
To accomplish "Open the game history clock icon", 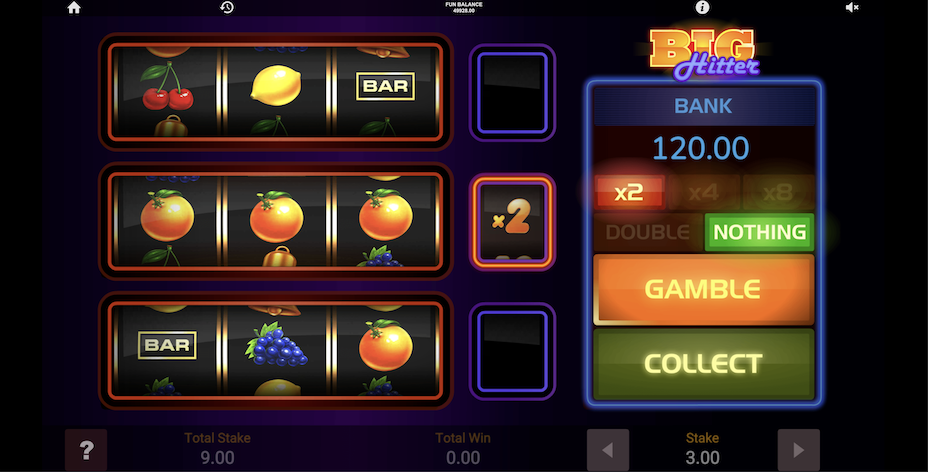I will pos(227,7).
